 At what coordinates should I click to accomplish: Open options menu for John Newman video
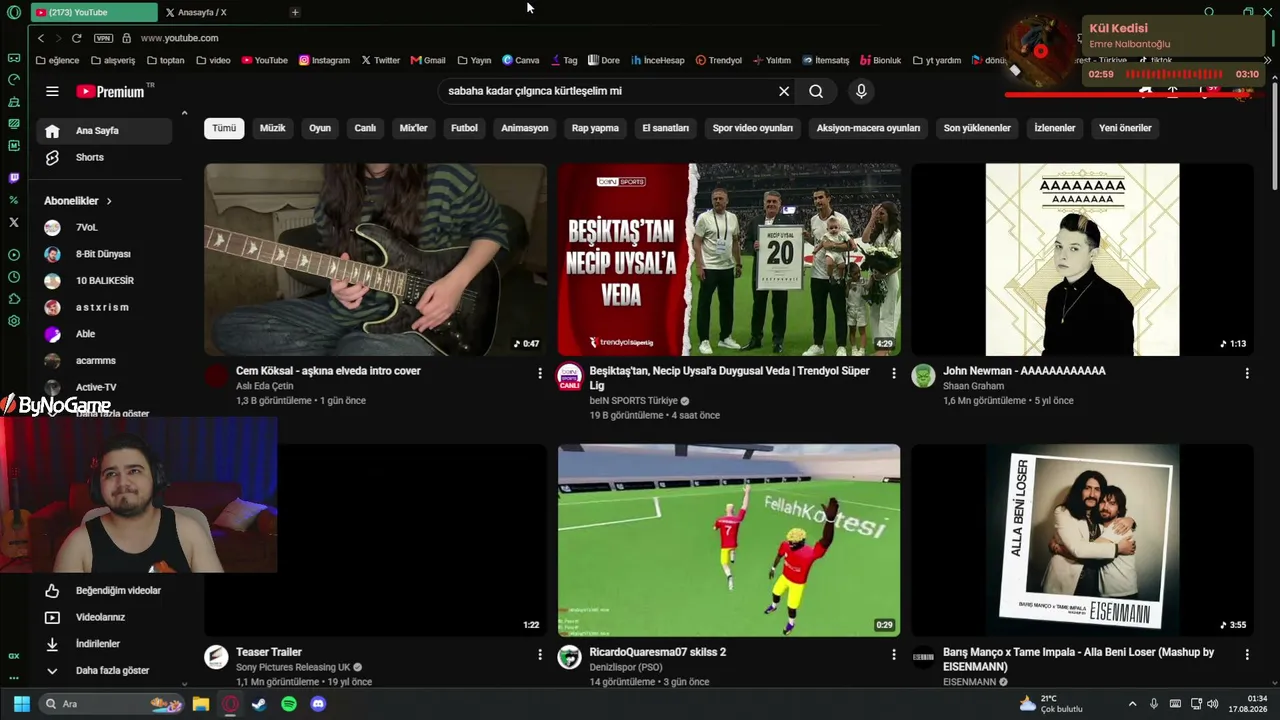pos(1247,373)
